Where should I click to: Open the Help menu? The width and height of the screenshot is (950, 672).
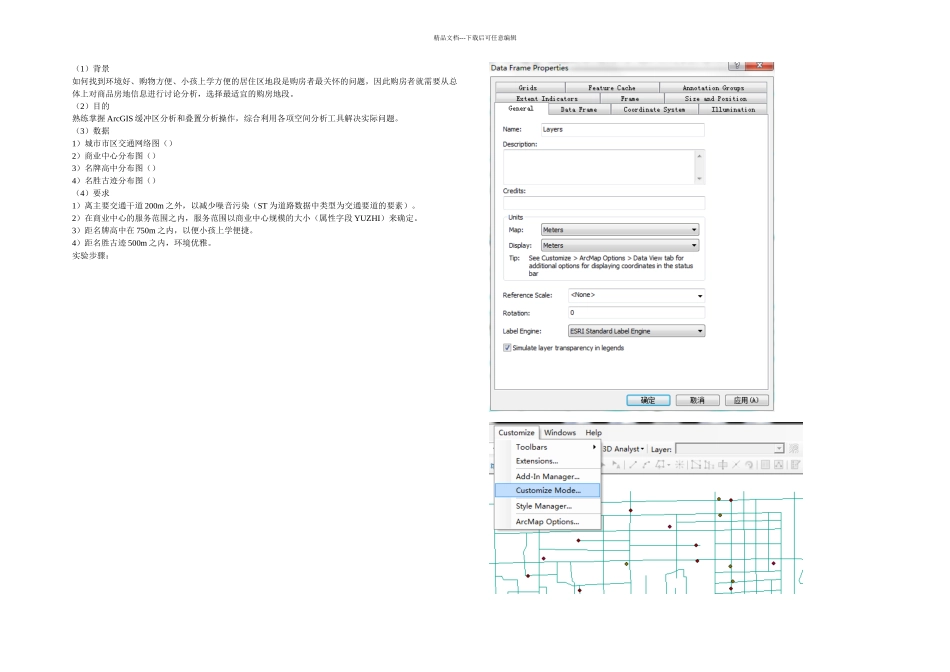594,433
